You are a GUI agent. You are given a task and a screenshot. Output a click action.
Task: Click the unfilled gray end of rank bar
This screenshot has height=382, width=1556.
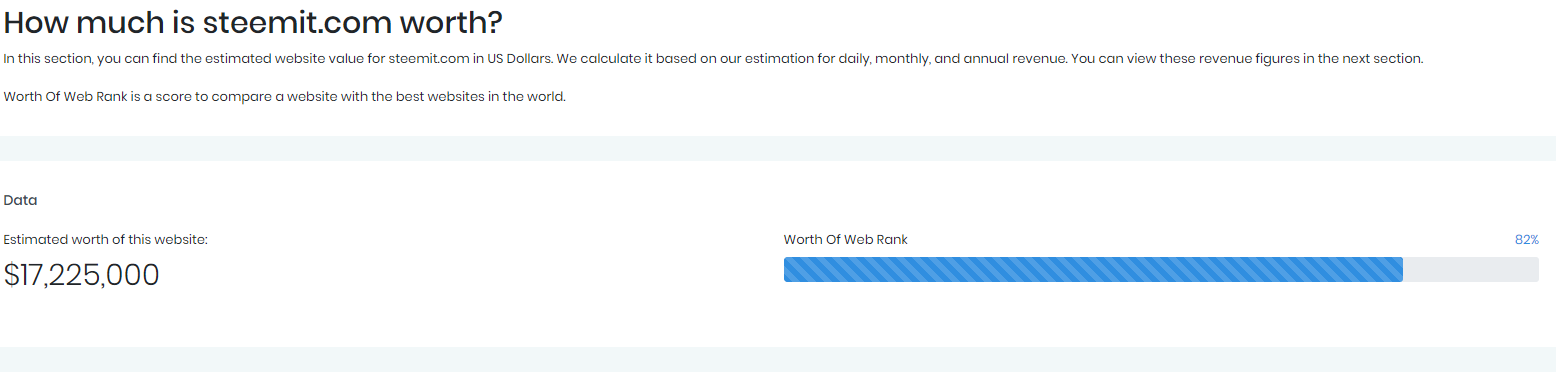coord(1471,269)
